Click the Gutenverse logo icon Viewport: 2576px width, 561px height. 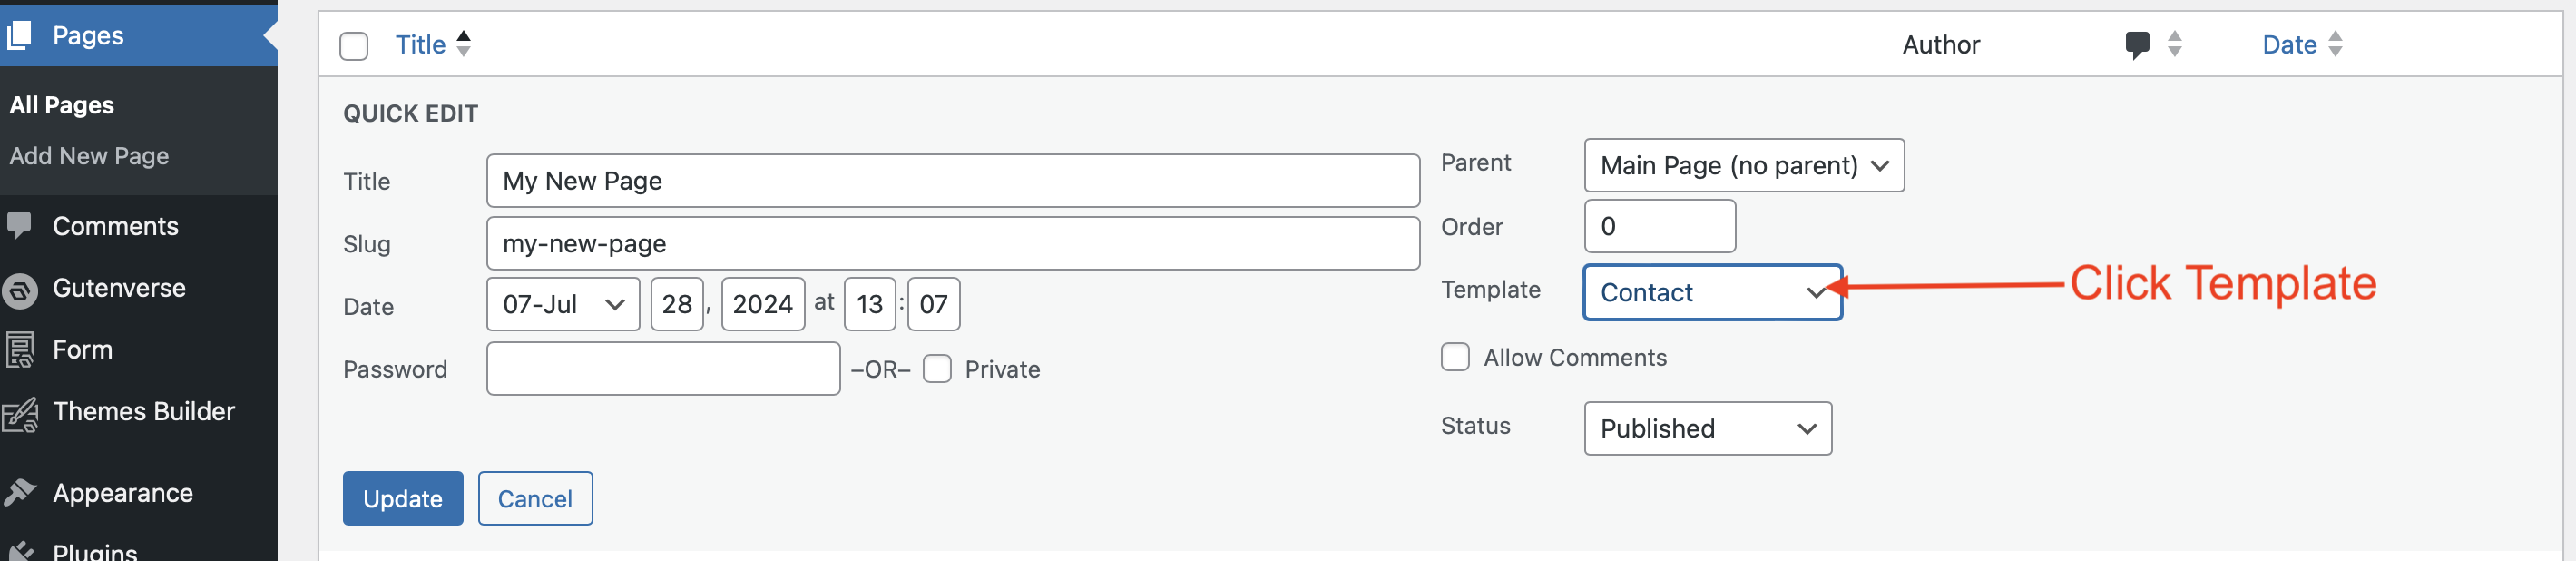point(19,289)
